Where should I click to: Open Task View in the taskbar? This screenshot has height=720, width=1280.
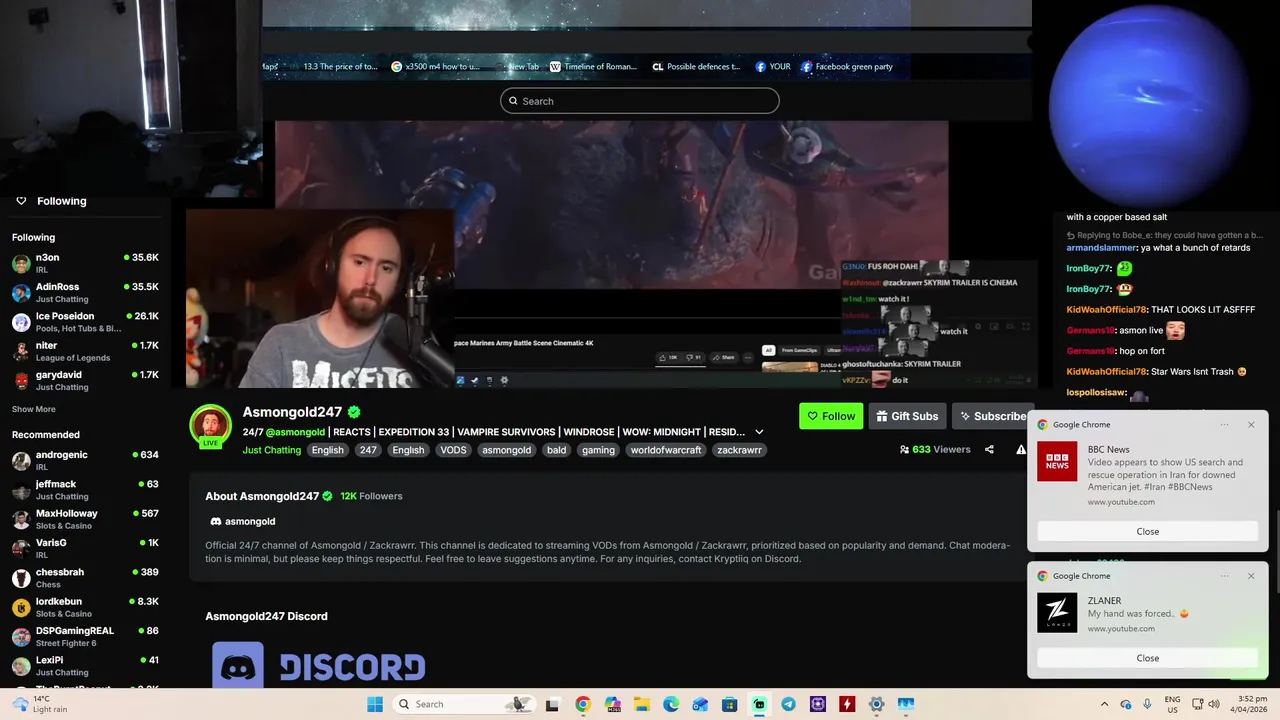click(x=552, y=704)
